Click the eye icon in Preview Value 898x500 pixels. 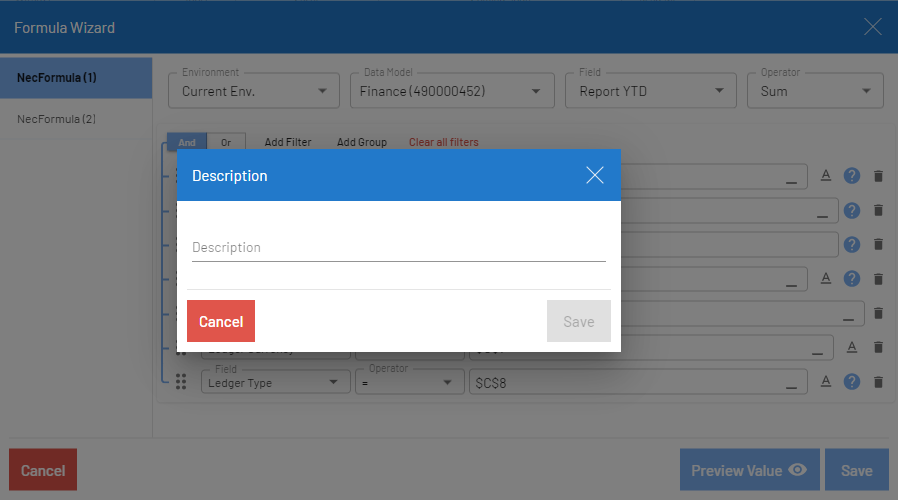click(x=798, y=470)
